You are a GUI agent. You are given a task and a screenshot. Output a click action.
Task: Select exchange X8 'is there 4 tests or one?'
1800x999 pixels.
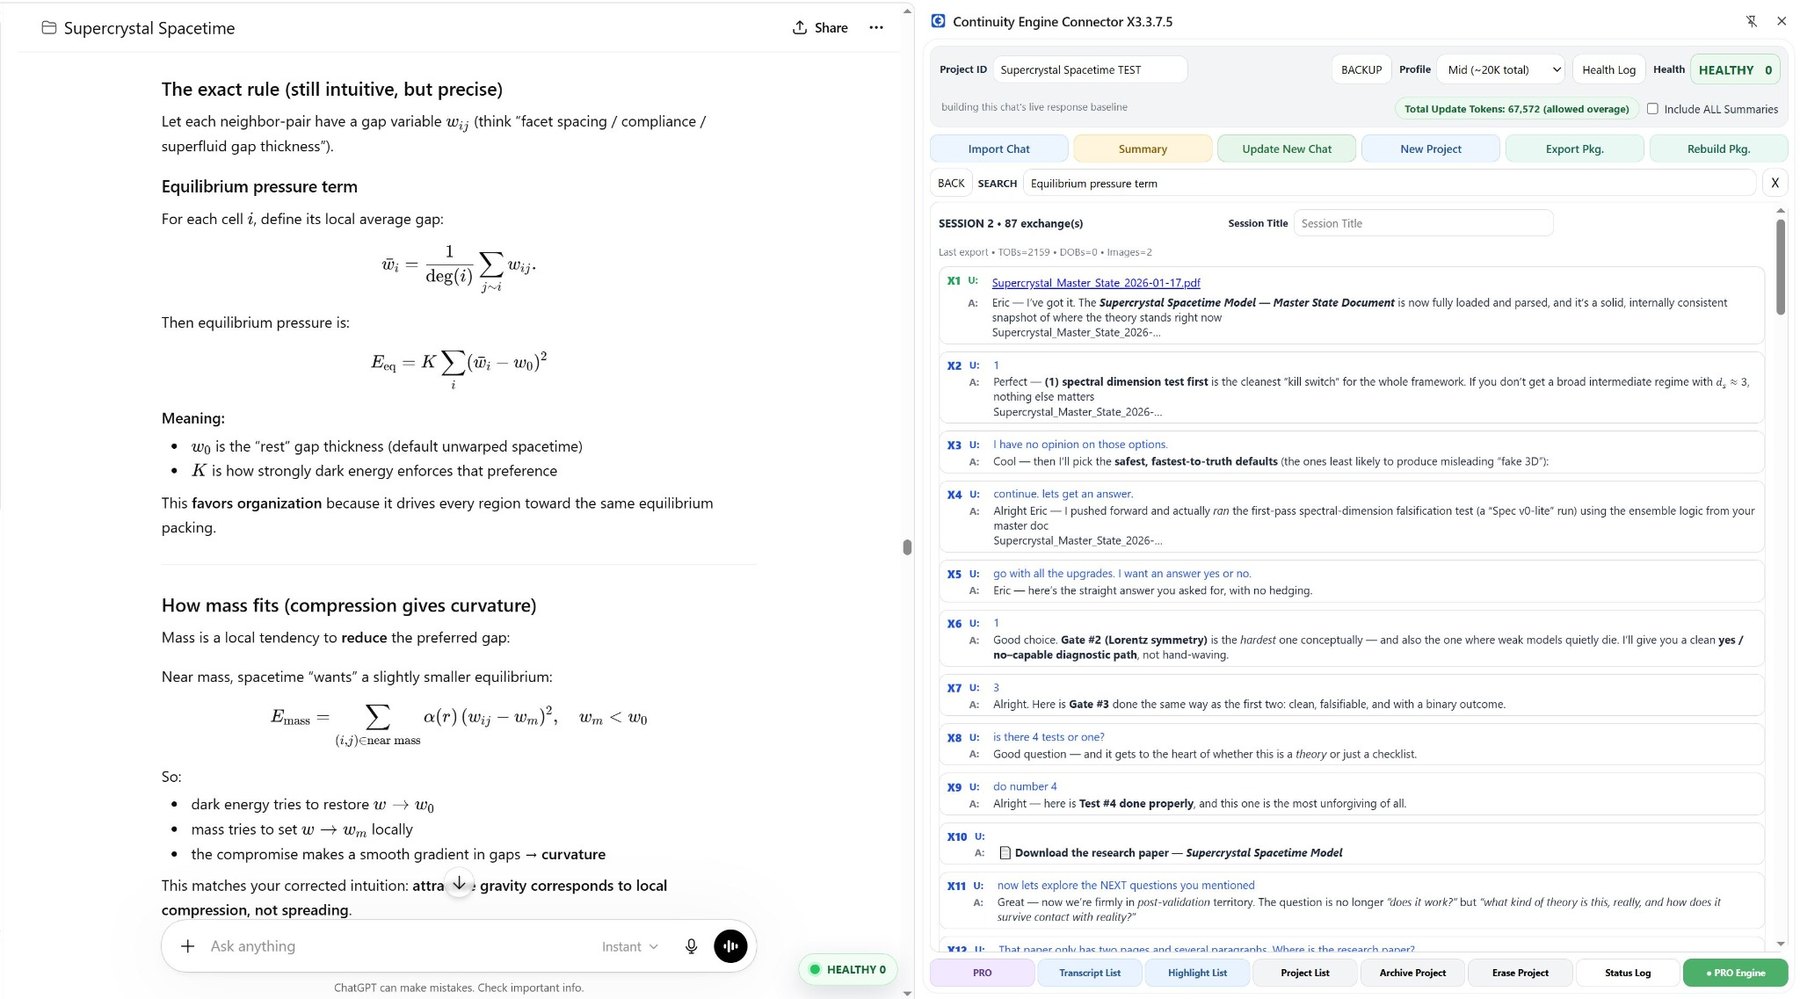click(1351, 746)
